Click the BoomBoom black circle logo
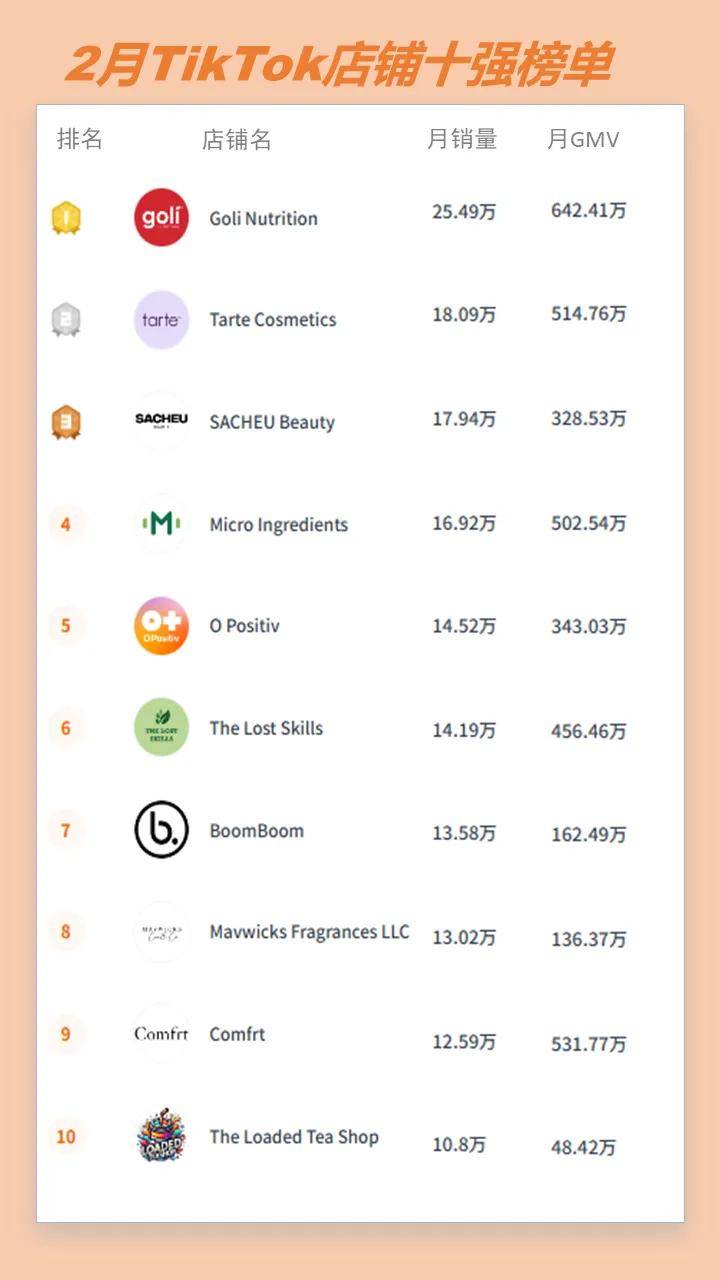 (x=161, y=829)
